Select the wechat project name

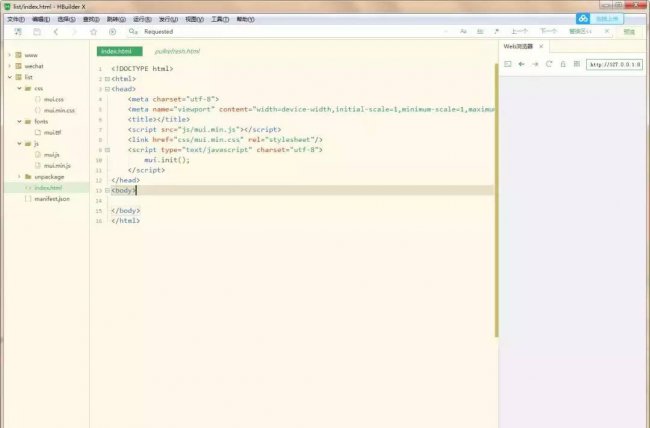point(34,66)
